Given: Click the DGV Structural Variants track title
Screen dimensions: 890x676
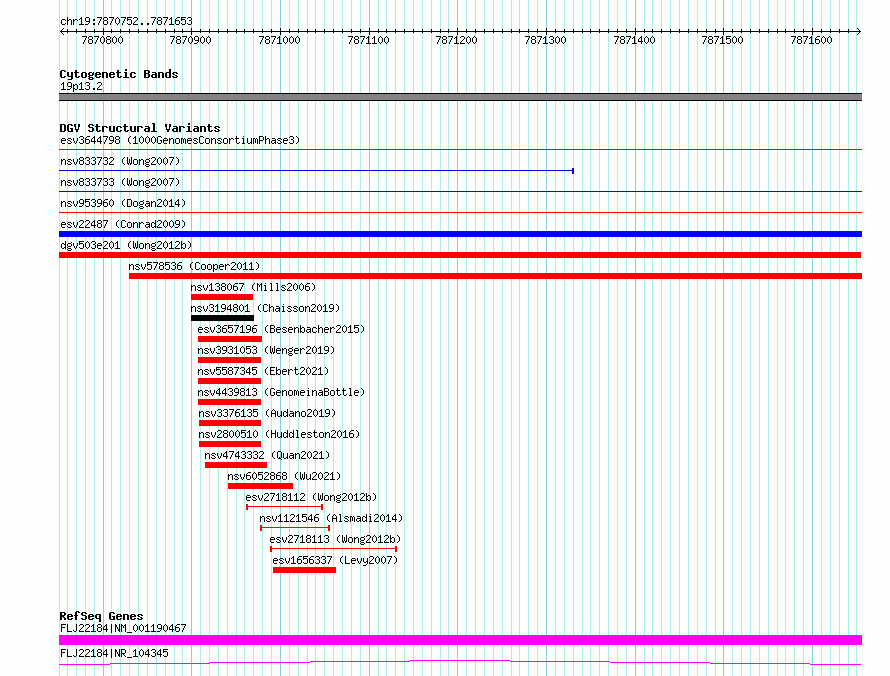Looking at the screenshot, I should [140, 128].
